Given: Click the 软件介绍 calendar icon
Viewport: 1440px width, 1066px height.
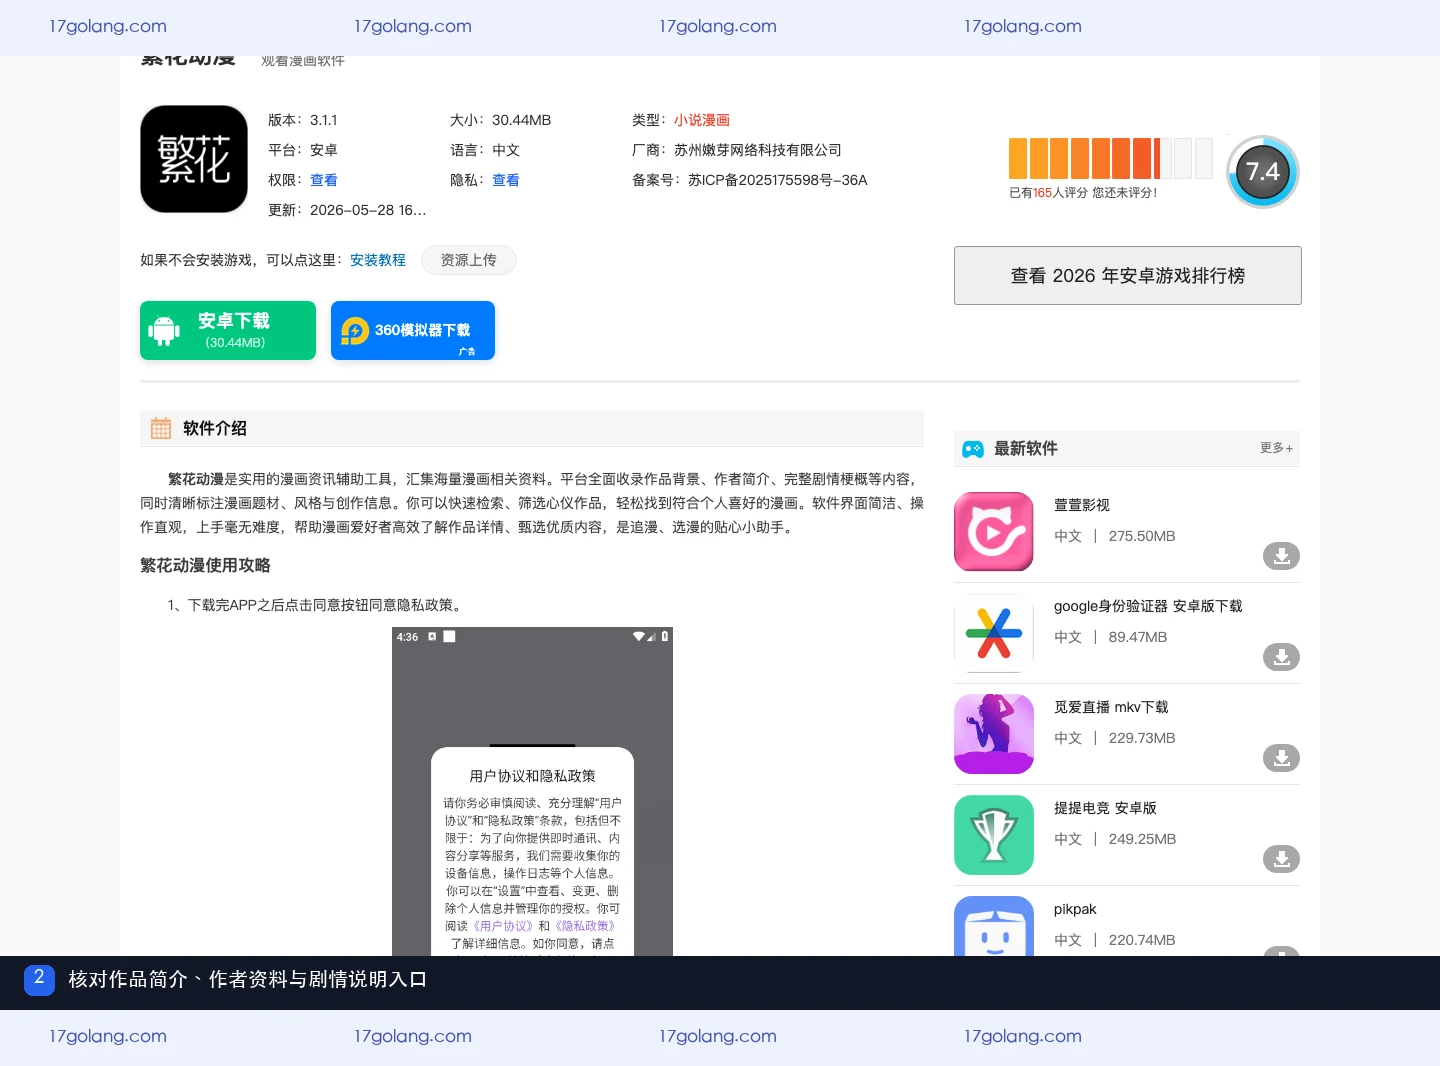Looking at the screenshot, I should point(161,429).
